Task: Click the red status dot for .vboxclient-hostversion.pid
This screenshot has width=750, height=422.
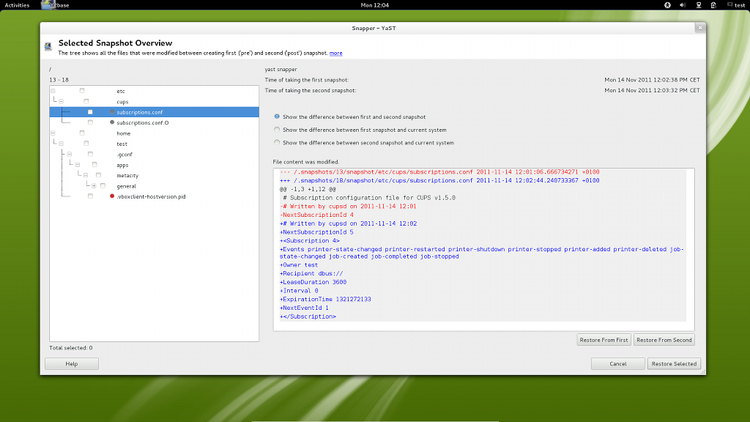Action: (x=112, y=196)
